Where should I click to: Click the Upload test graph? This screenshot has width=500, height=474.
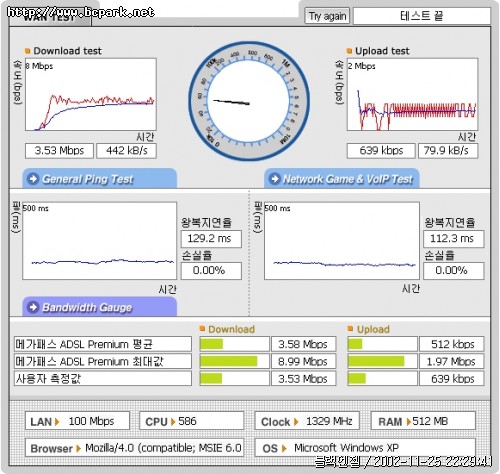[x=412, y=94]
